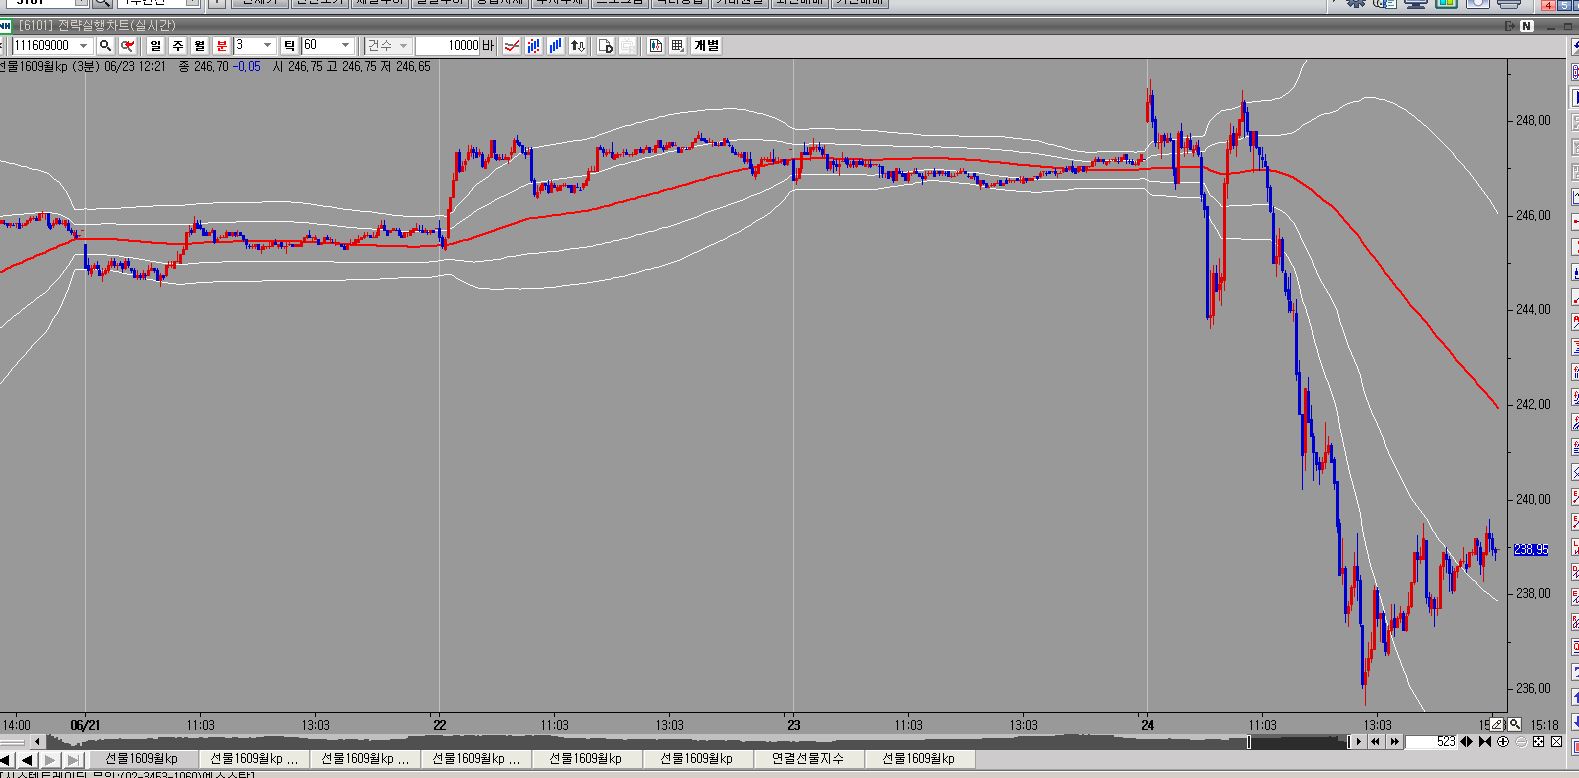Toggle the daily (일) period button
1579x778 pixels.
[x=156, y=46]
